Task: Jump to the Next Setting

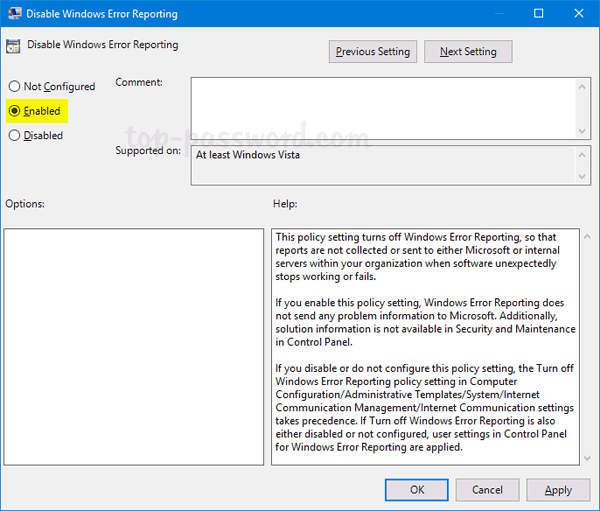Action: [x=467, y=52]
